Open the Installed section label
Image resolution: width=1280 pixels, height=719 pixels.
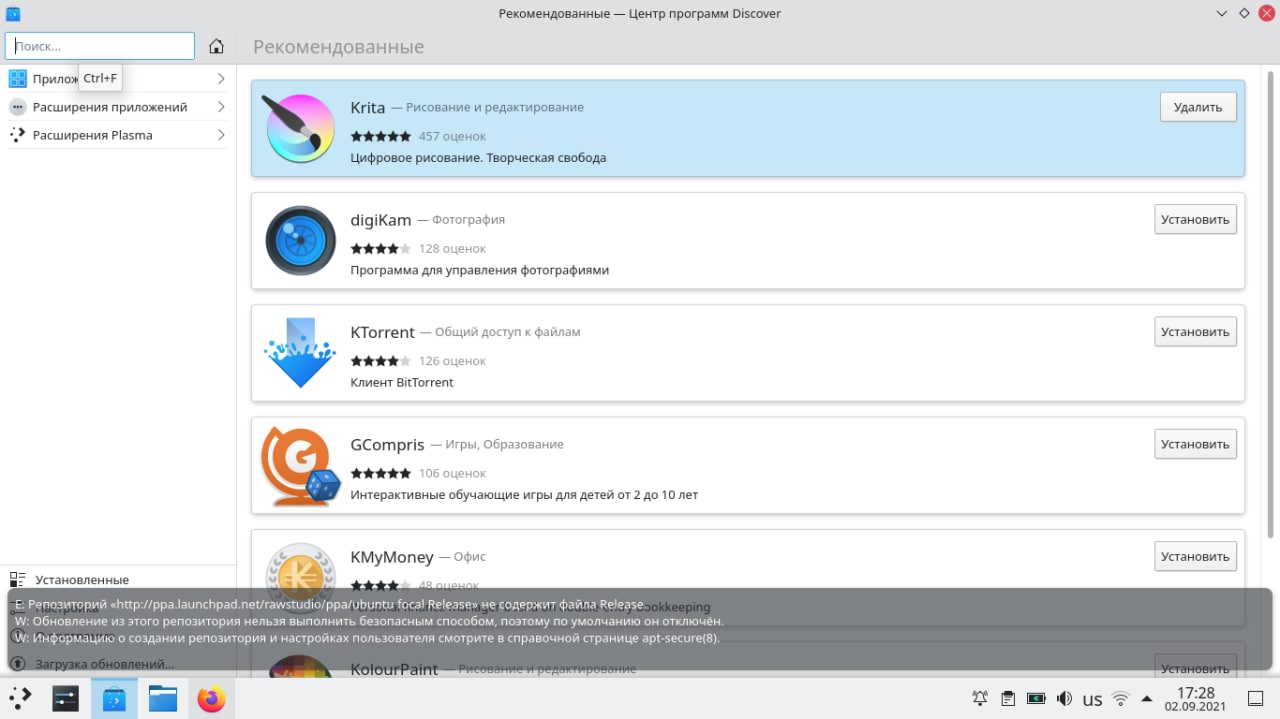tap(82, 579)
